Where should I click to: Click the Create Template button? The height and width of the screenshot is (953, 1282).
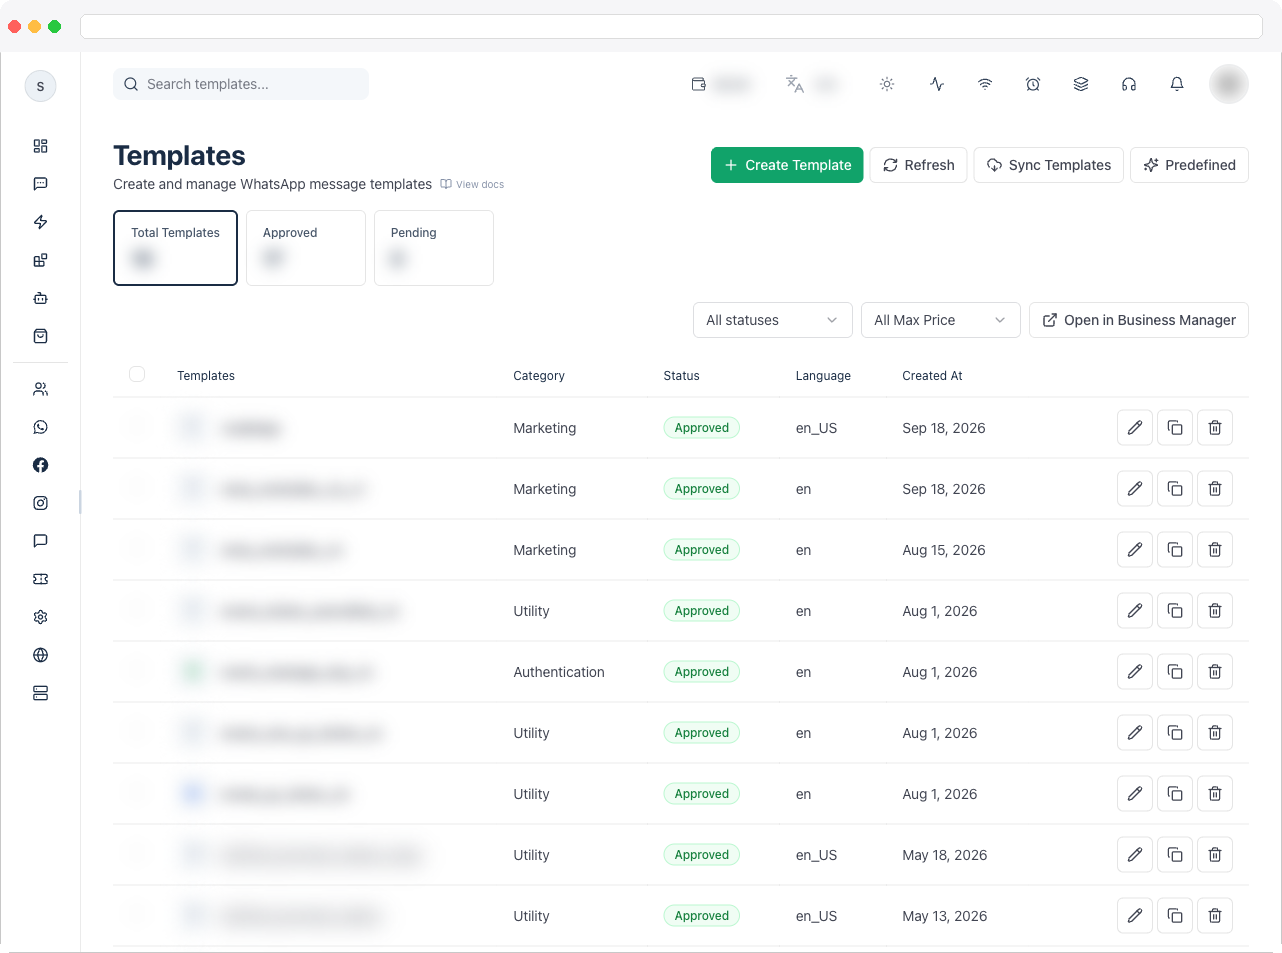point(787,165)
